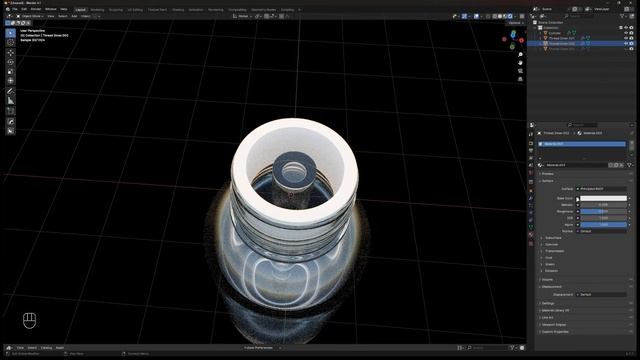Screen dimensions: 640x360
Task: Open the viewport Object menu
Action: tap(85, 16)
